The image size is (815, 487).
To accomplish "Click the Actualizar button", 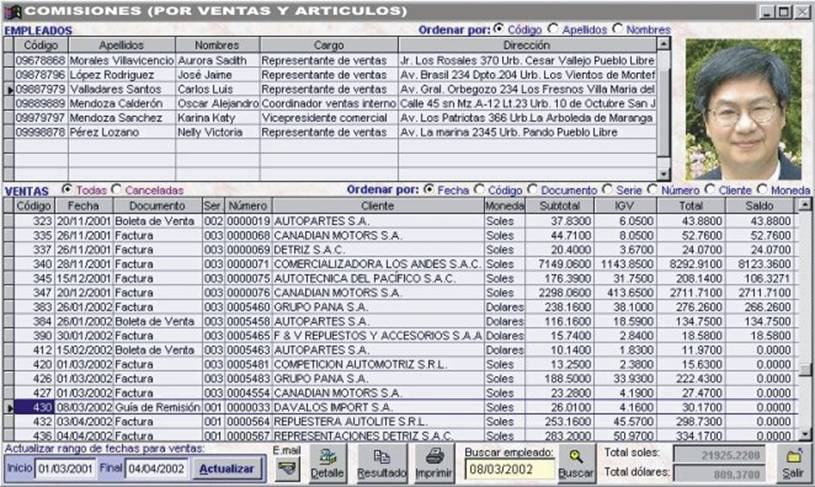I will click(227, 469).
